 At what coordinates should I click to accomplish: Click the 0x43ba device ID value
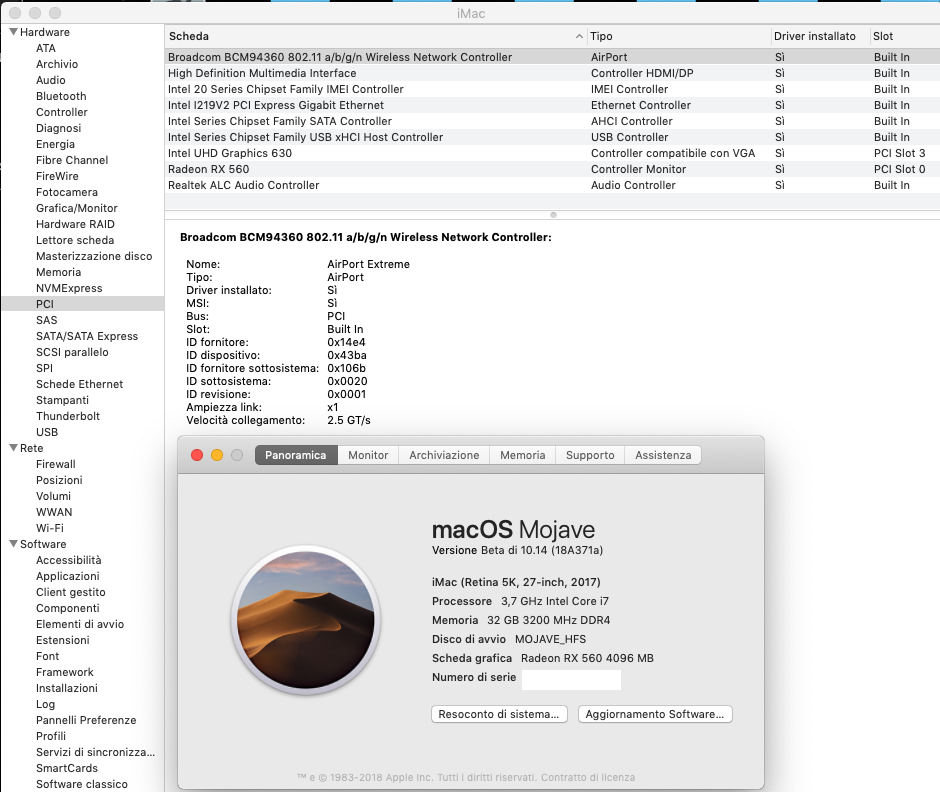pyautogui.click(x=347, y=356)
